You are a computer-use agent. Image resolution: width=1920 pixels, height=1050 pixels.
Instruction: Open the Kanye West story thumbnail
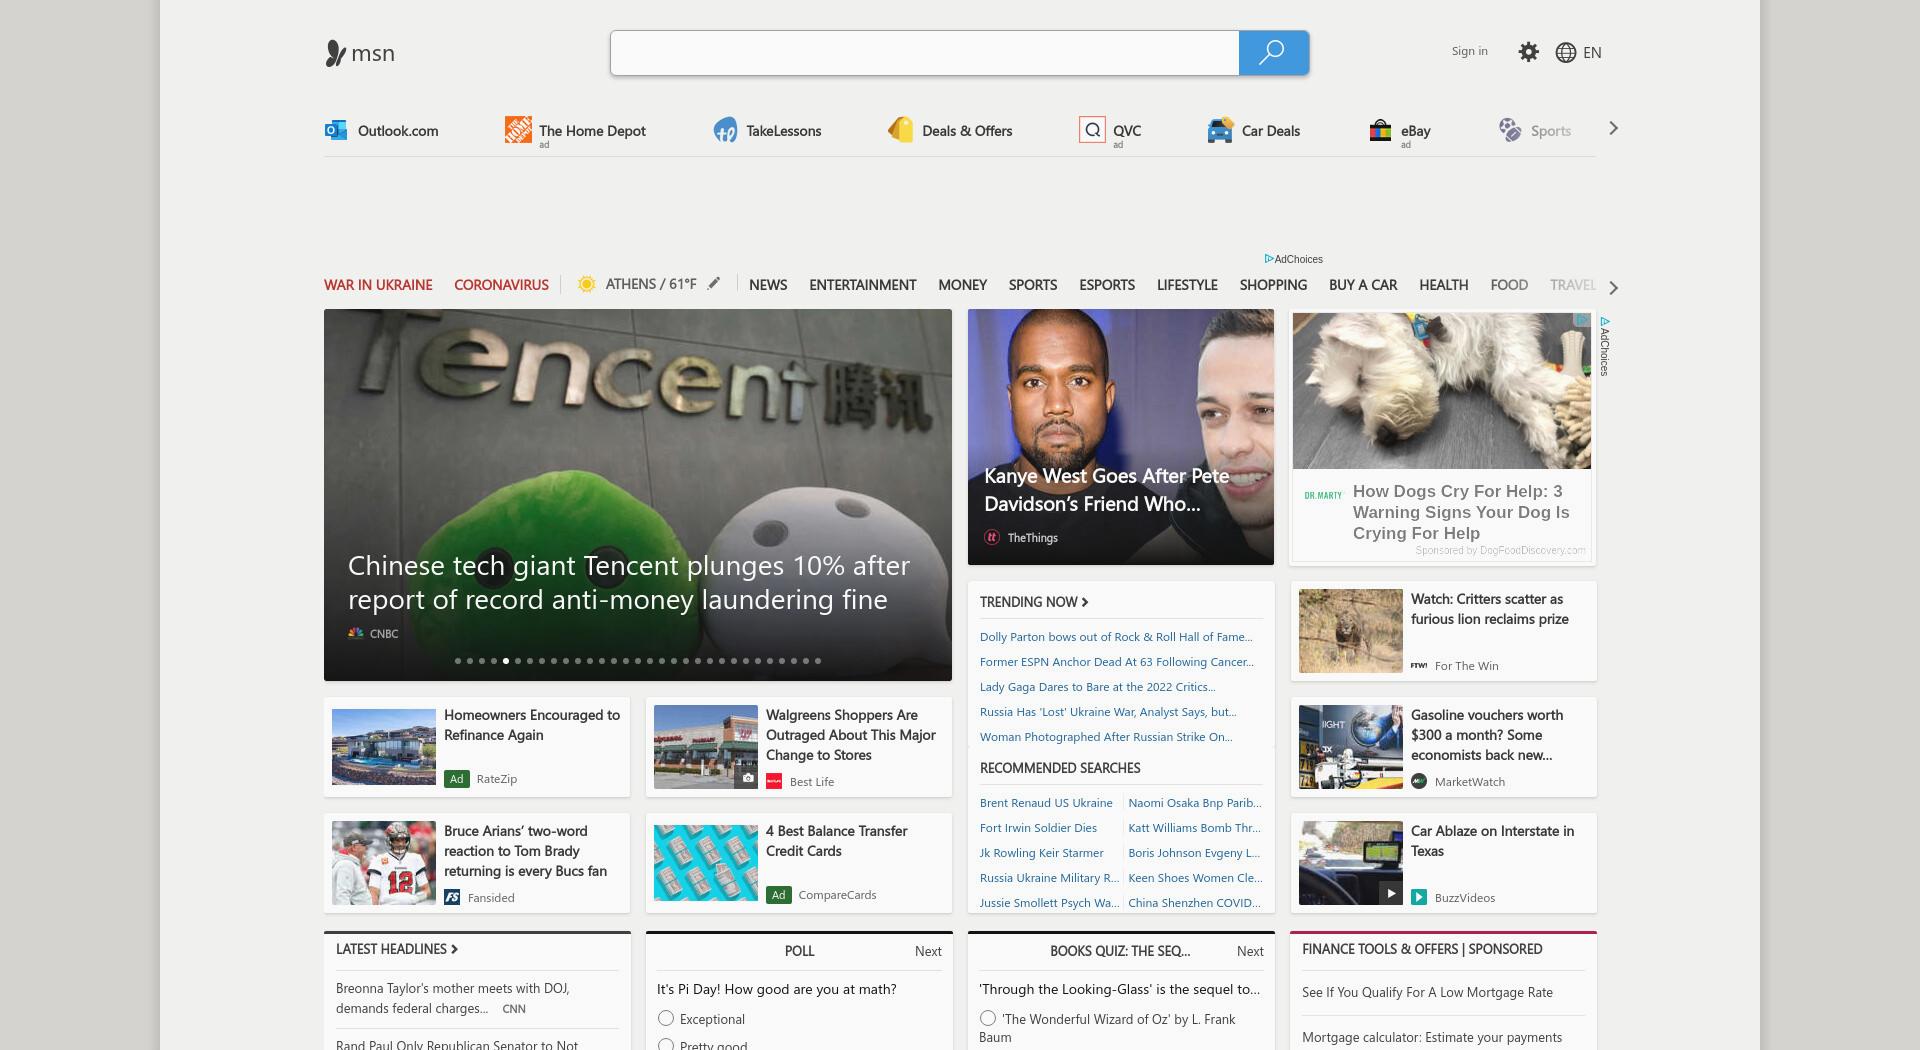[1121, 437]
